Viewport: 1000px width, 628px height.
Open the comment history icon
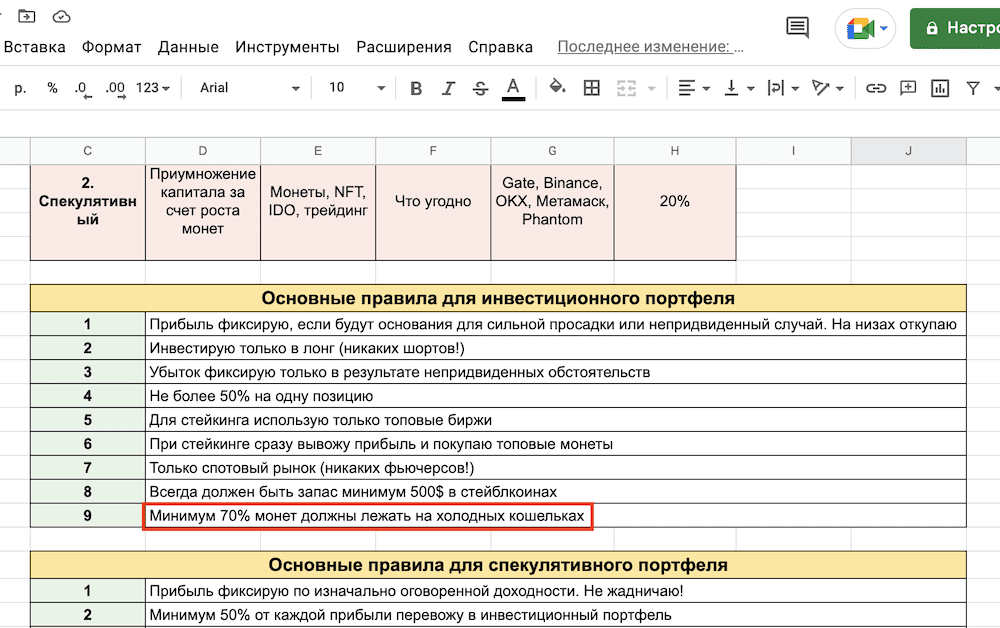pos(797,27)
